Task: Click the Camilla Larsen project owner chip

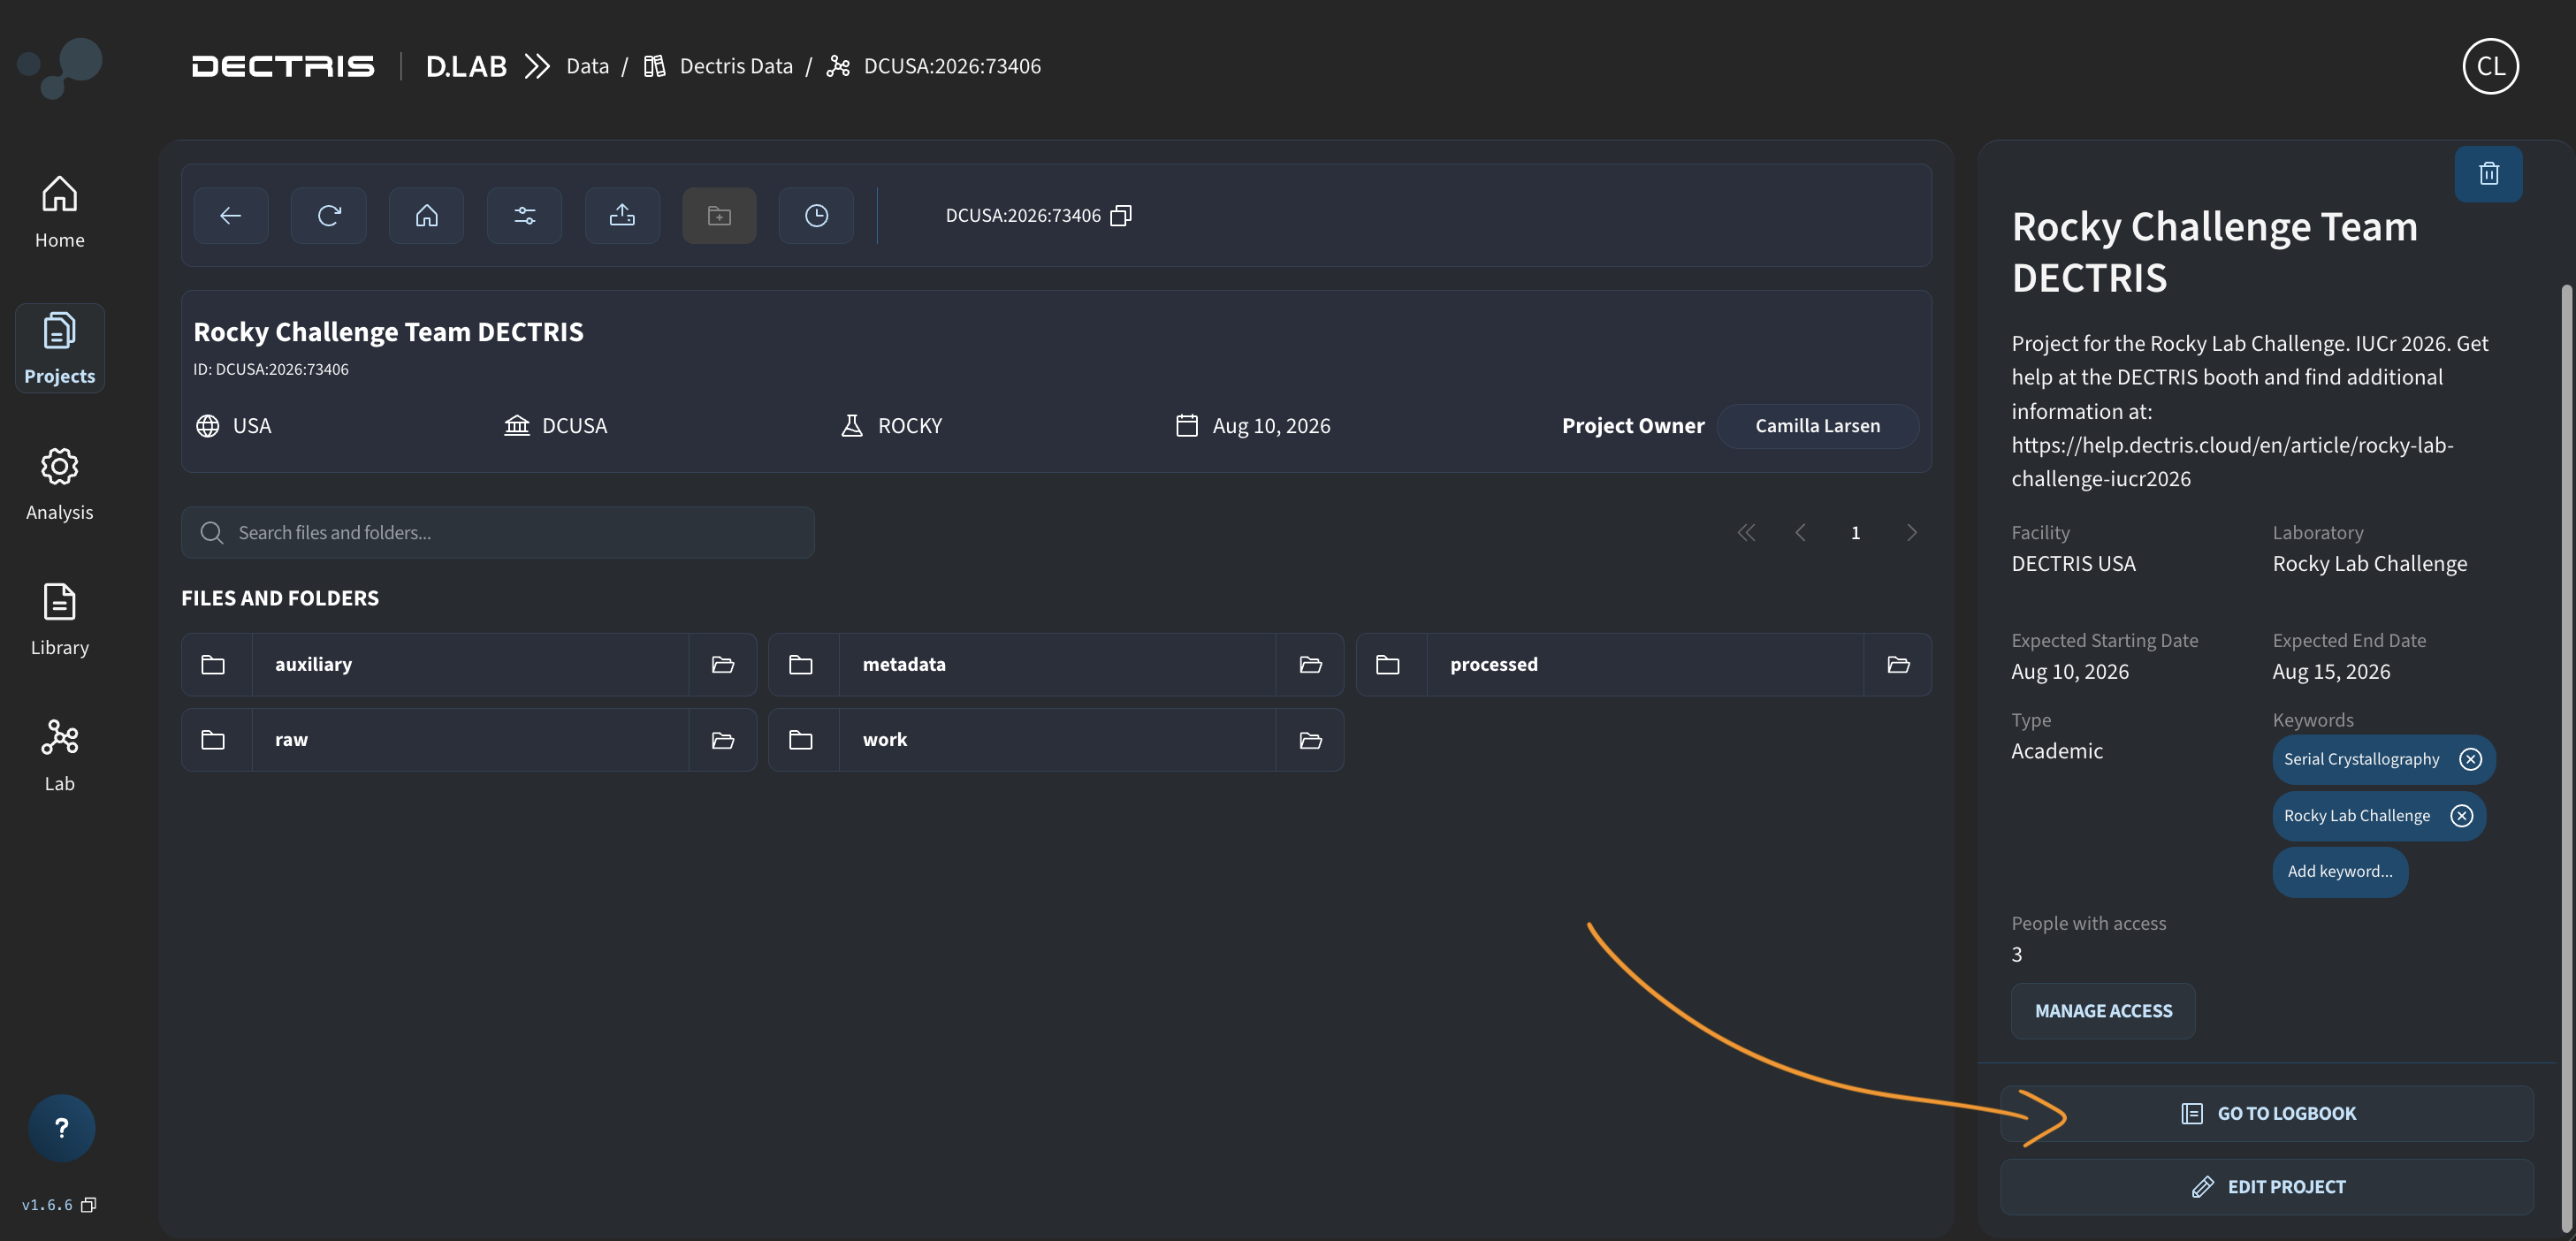Action: coord(1817,426)
